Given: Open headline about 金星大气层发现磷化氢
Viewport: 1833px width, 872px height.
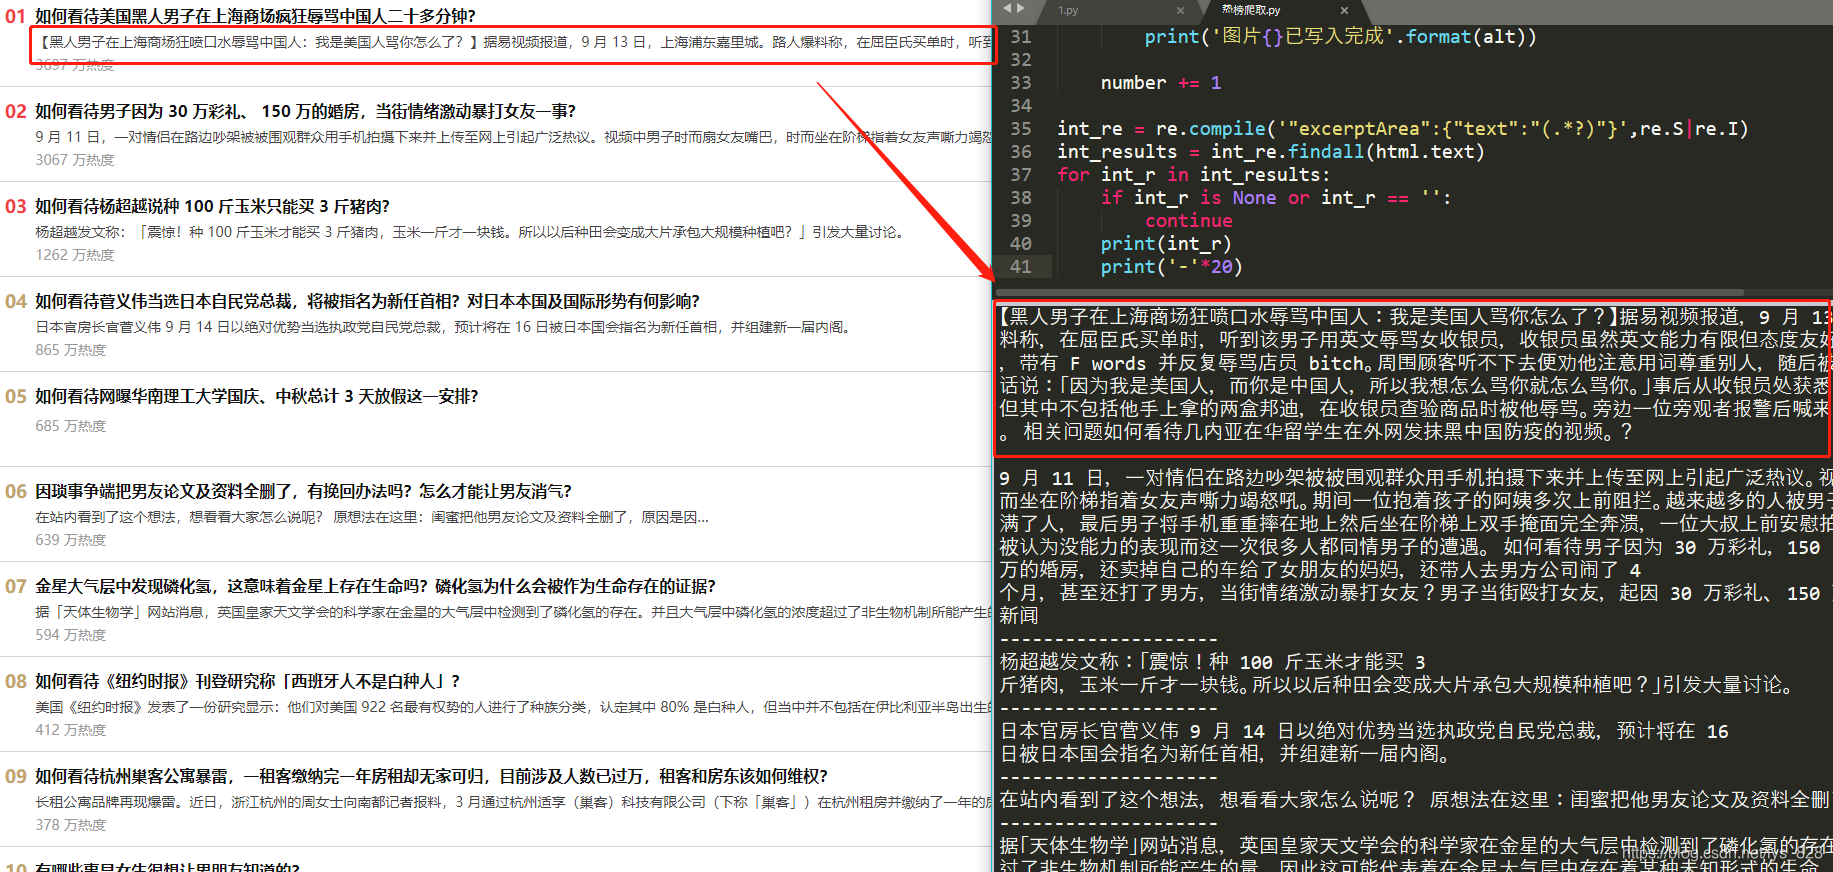Looking at the screenshot, I should pos(375,586).
